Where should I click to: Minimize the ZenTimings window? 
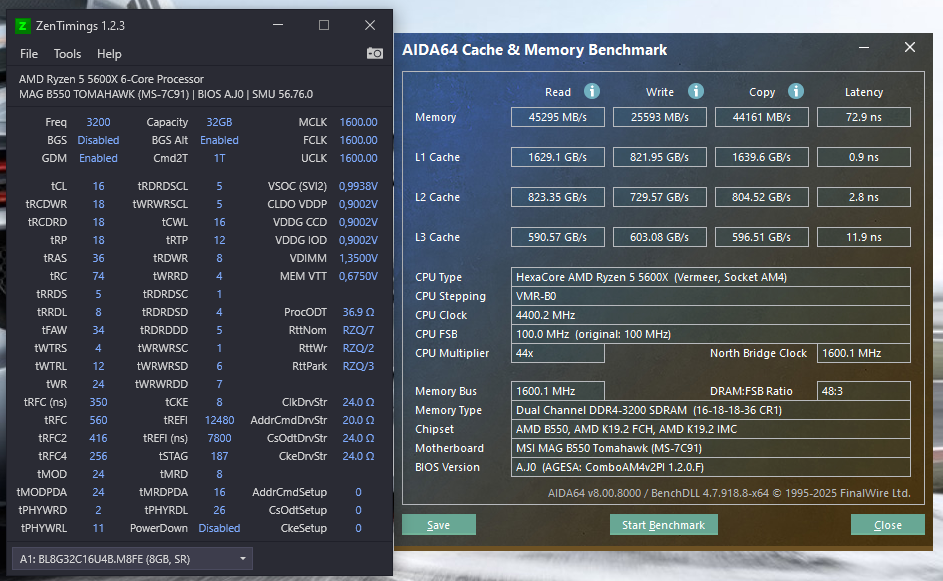(279, 25)
